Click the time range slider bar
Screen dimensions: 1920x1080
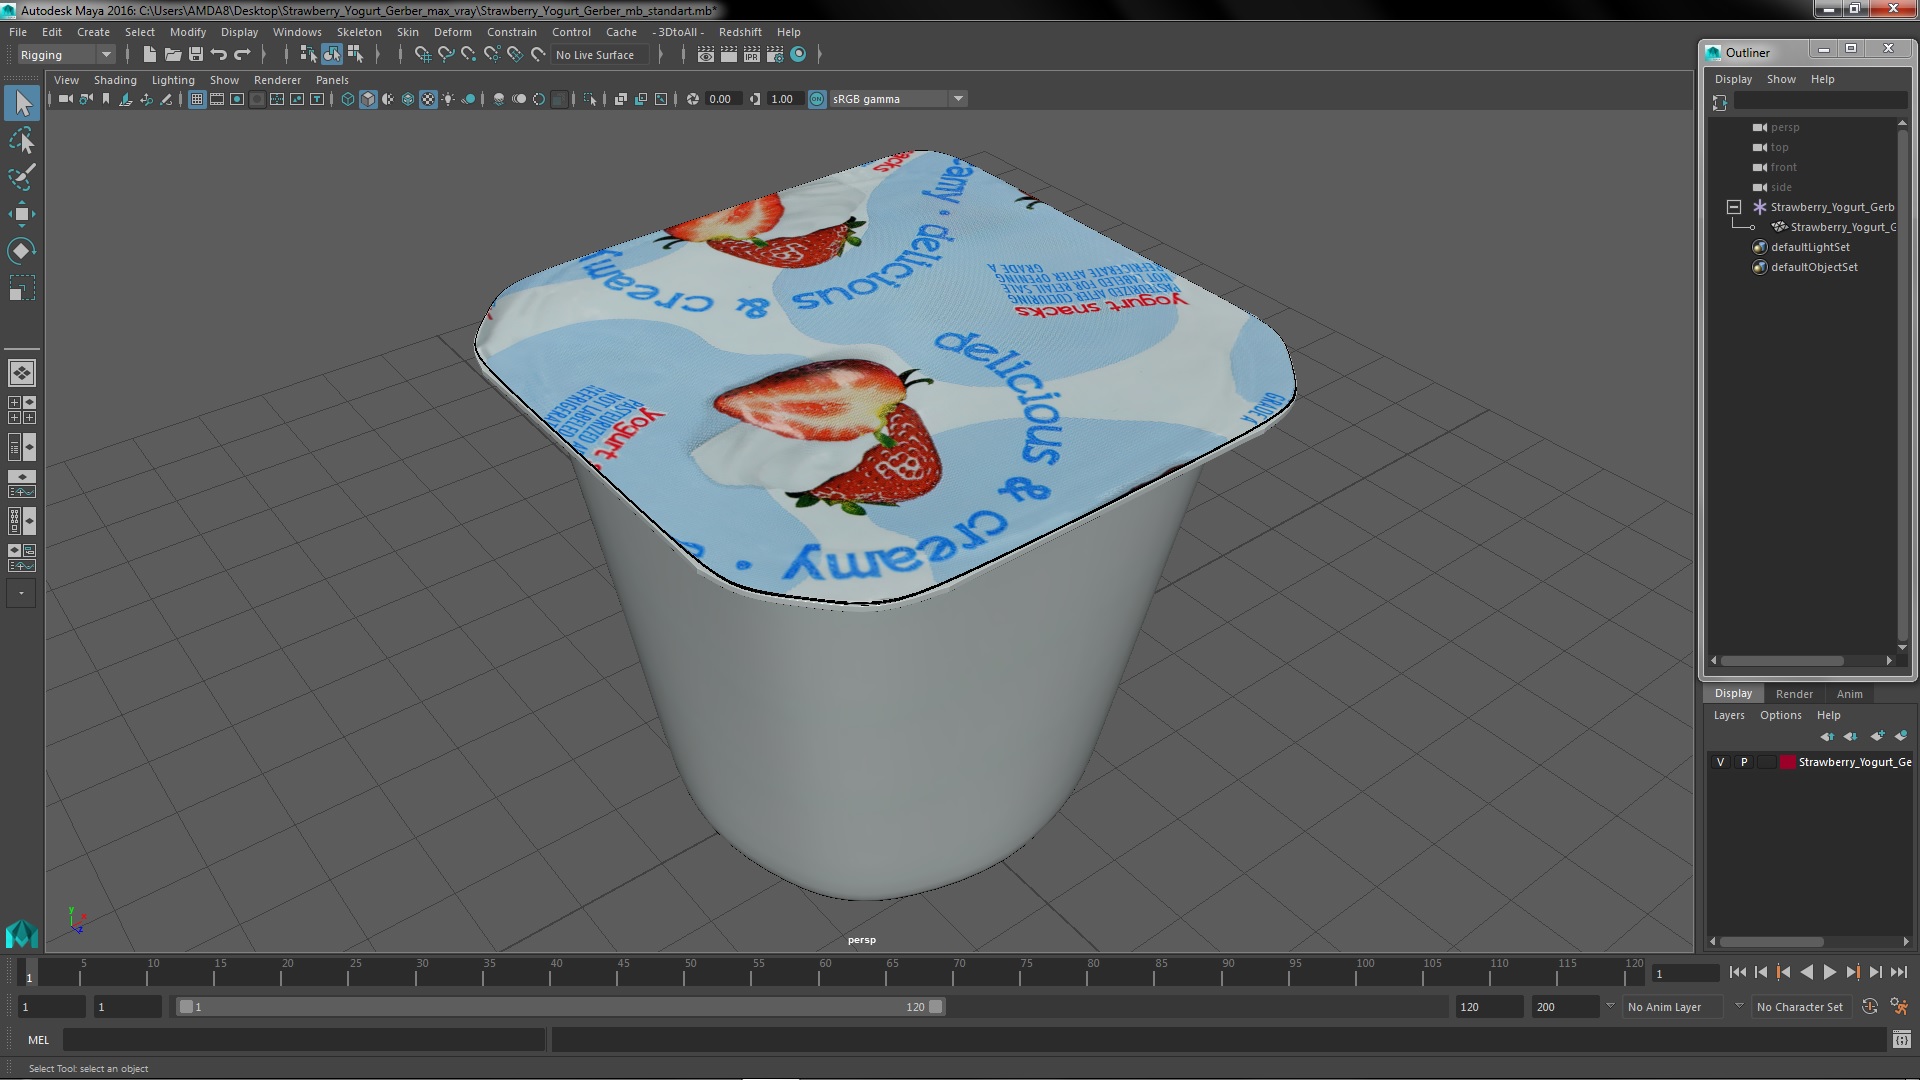pyautogui.click(x=560, y=1007)
